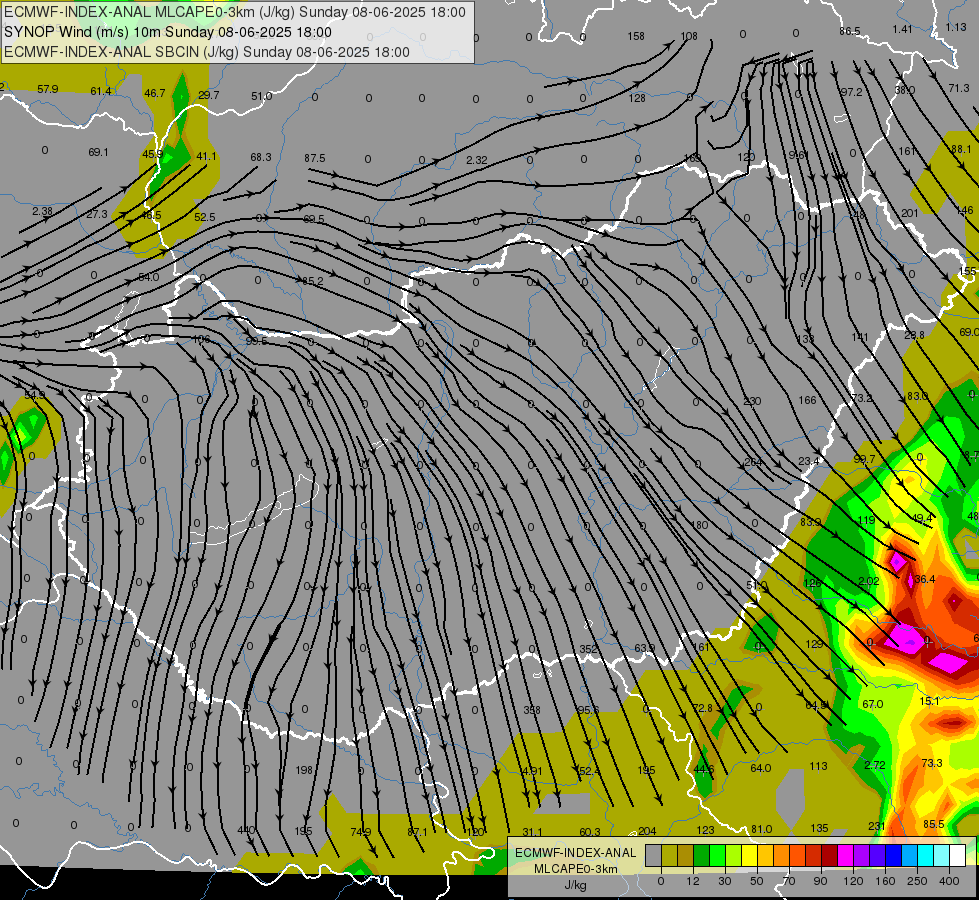979x900 pixels.
Task: Click the map value 440
Action: click(246, 830)
